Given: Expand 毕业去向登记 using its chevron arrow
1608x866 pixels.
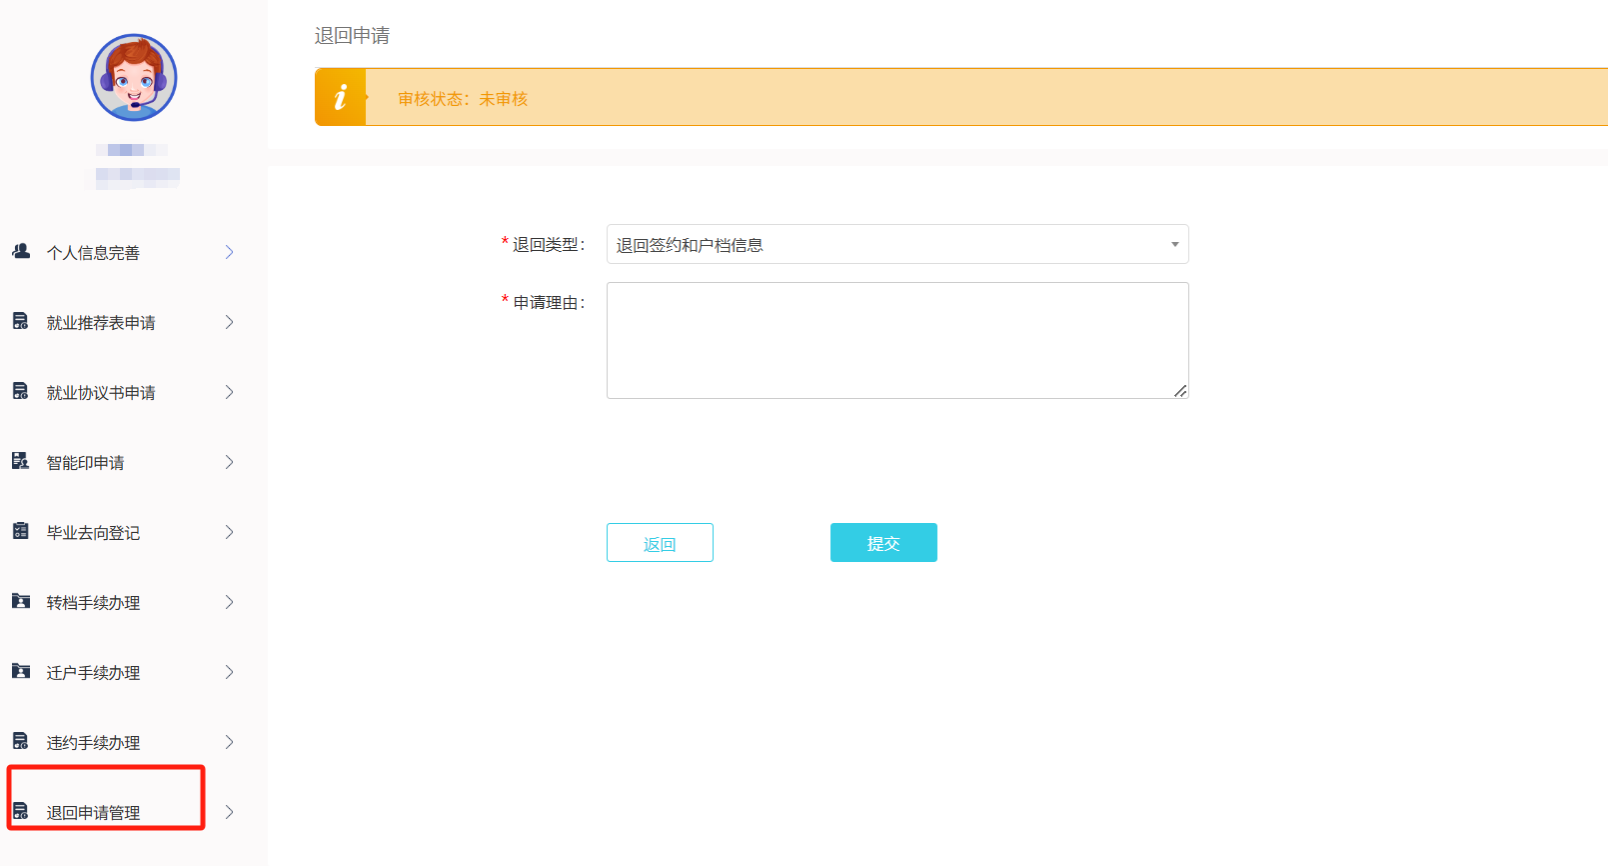Looking at the screenshot, I should pyautogui.click(x=229, y=532).
